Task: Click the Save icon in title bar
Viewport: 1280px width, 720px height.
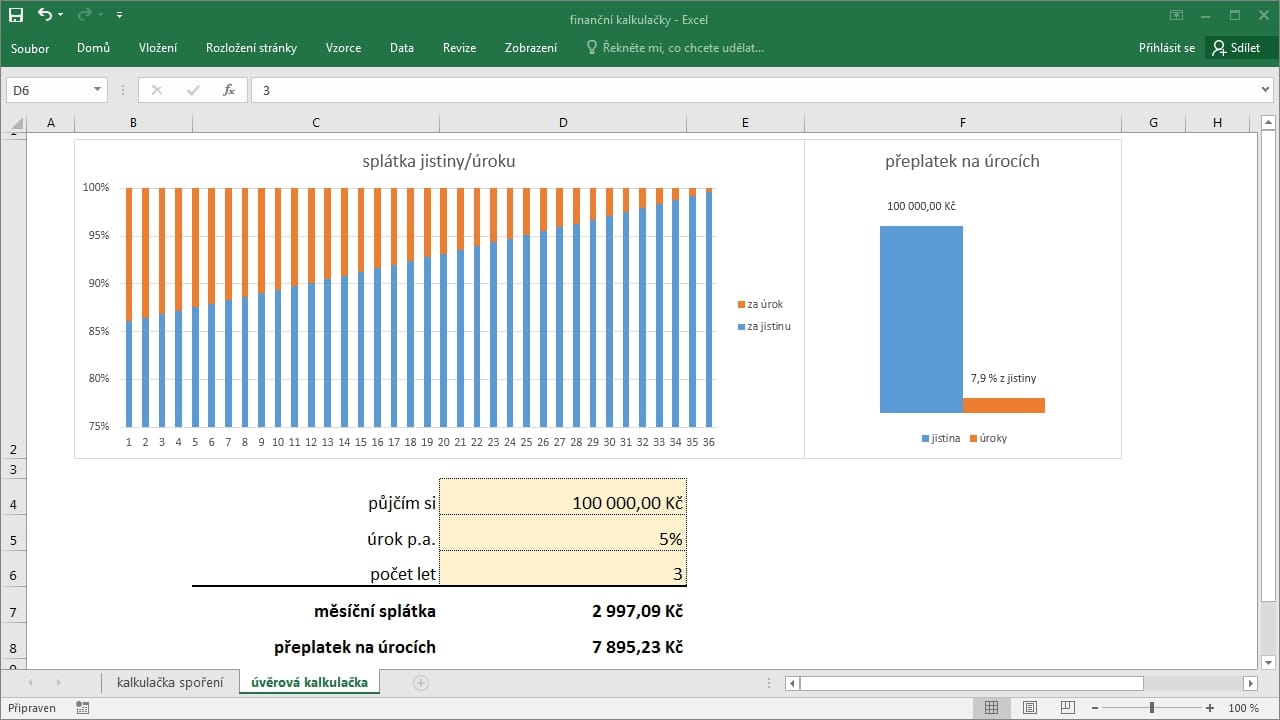Action: (16, 15)
